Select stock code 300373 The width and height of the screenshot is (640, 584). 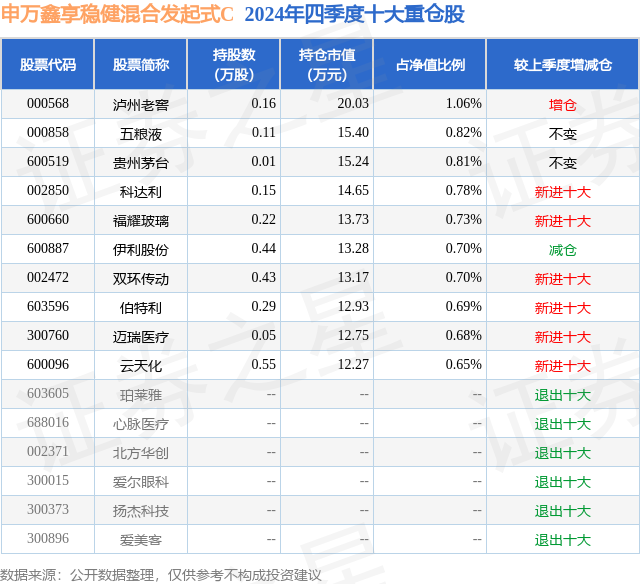click(48, 509)
